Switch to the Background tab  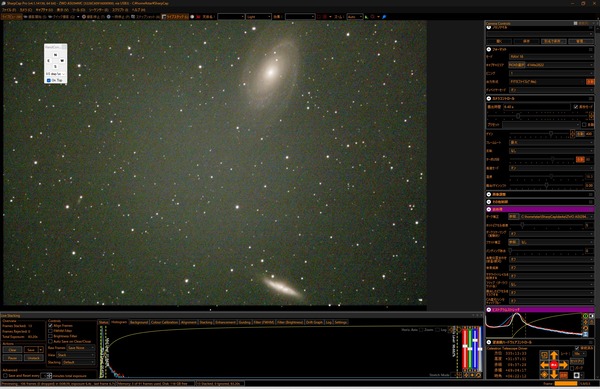139,322
